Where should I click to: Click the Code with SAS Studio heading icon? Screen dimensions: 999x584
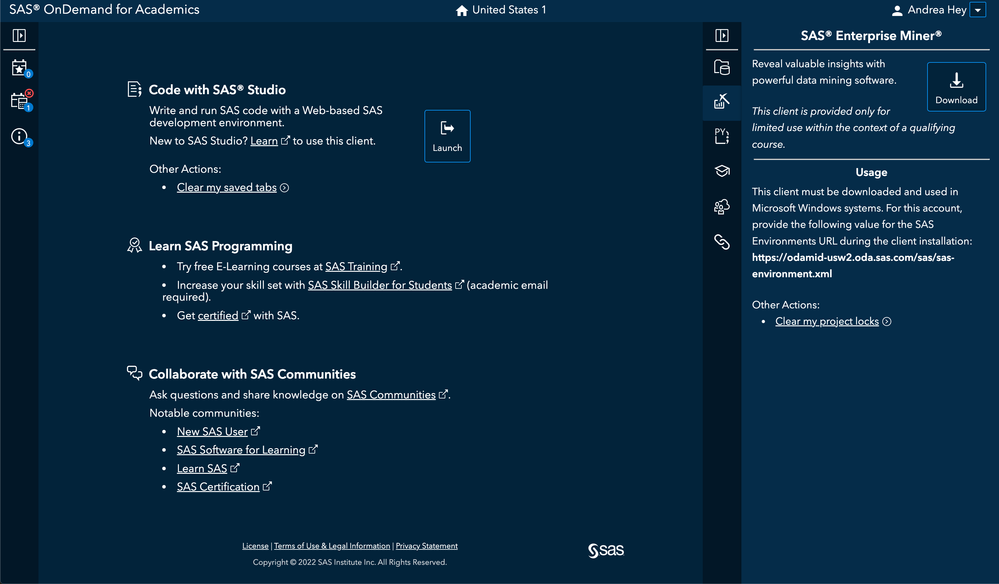(134, 89)
